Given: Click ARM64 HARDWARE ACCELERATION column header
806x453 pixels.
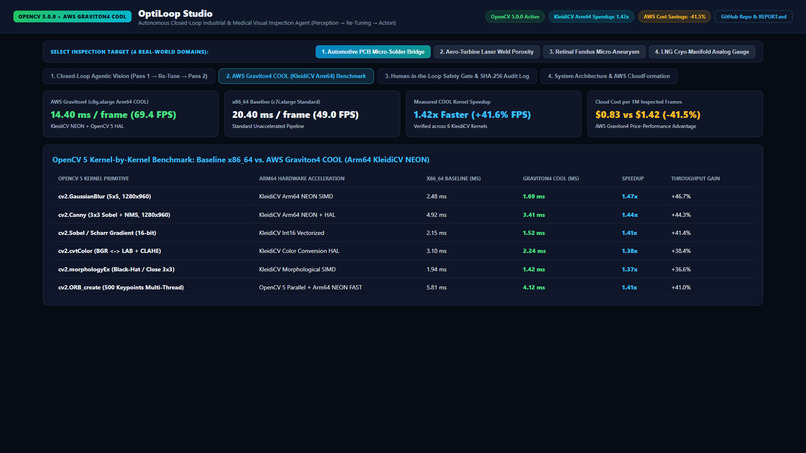Looking at the screenshot, I should (302, 178).
